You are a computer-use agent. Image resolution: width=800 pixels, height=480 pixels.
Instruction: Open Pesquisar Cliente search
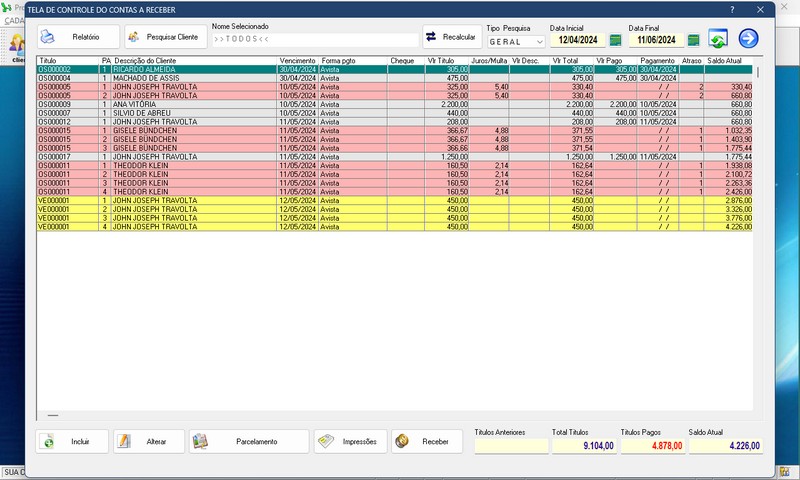point(164,37)
